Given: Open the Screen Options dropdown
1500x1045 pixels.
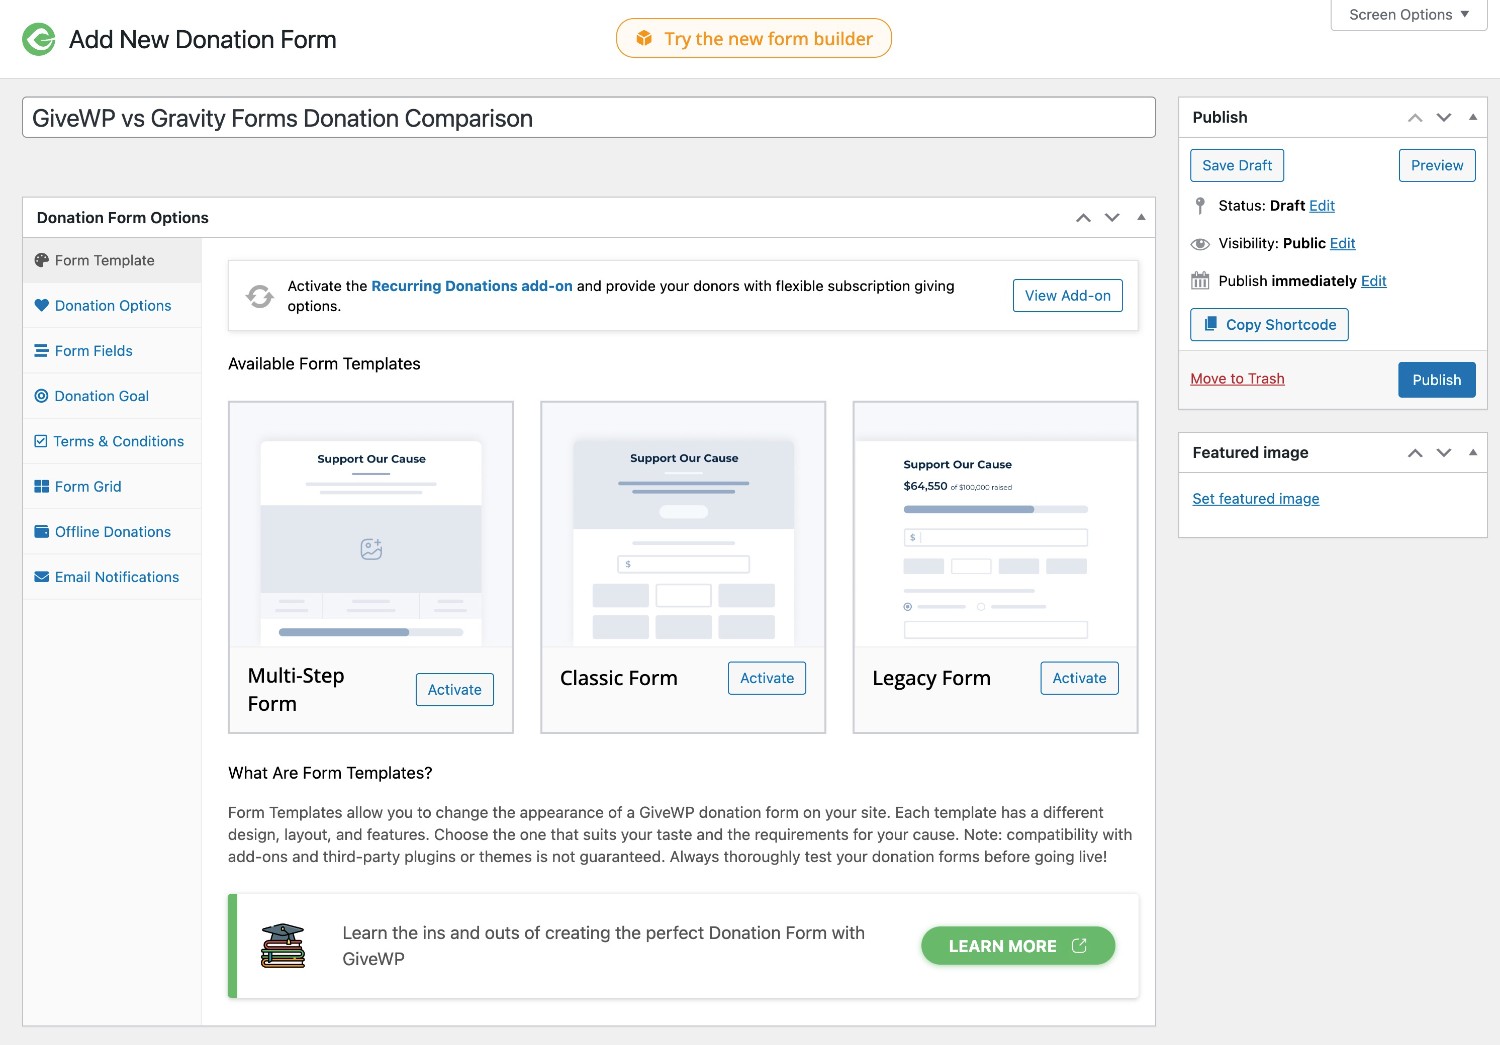Looking at the screenshot, I should pyautogui.click(x=1409, y=15).
